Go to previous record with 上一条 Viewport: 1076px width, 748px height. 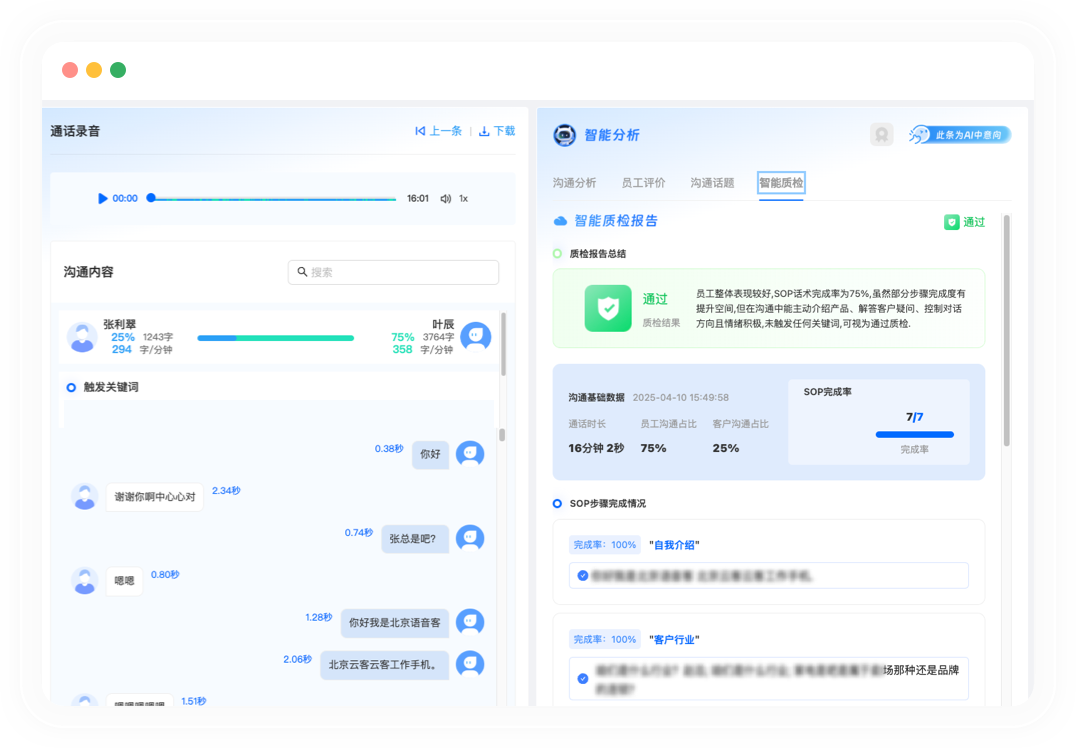(x=438, y=131)
